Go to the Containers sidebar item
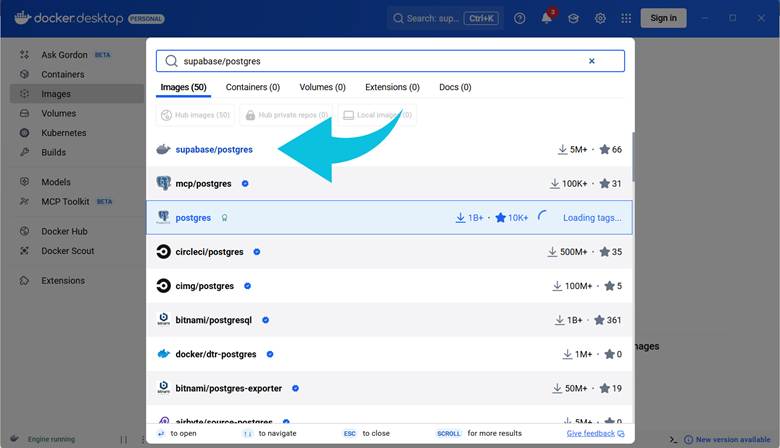780x448 pixels. pos(63,74)
